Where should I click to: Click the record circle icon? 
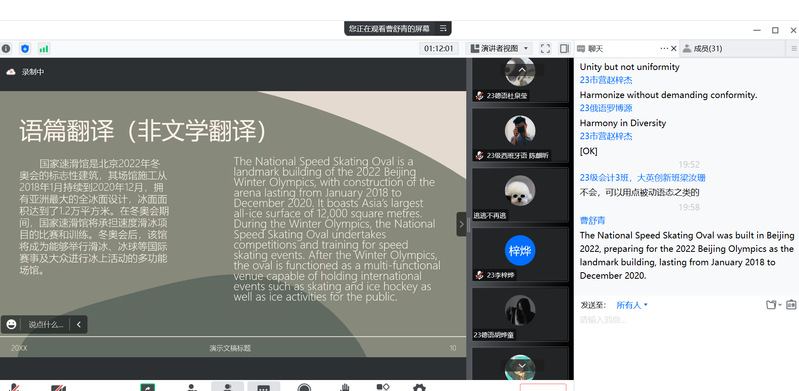coord(304,388)
